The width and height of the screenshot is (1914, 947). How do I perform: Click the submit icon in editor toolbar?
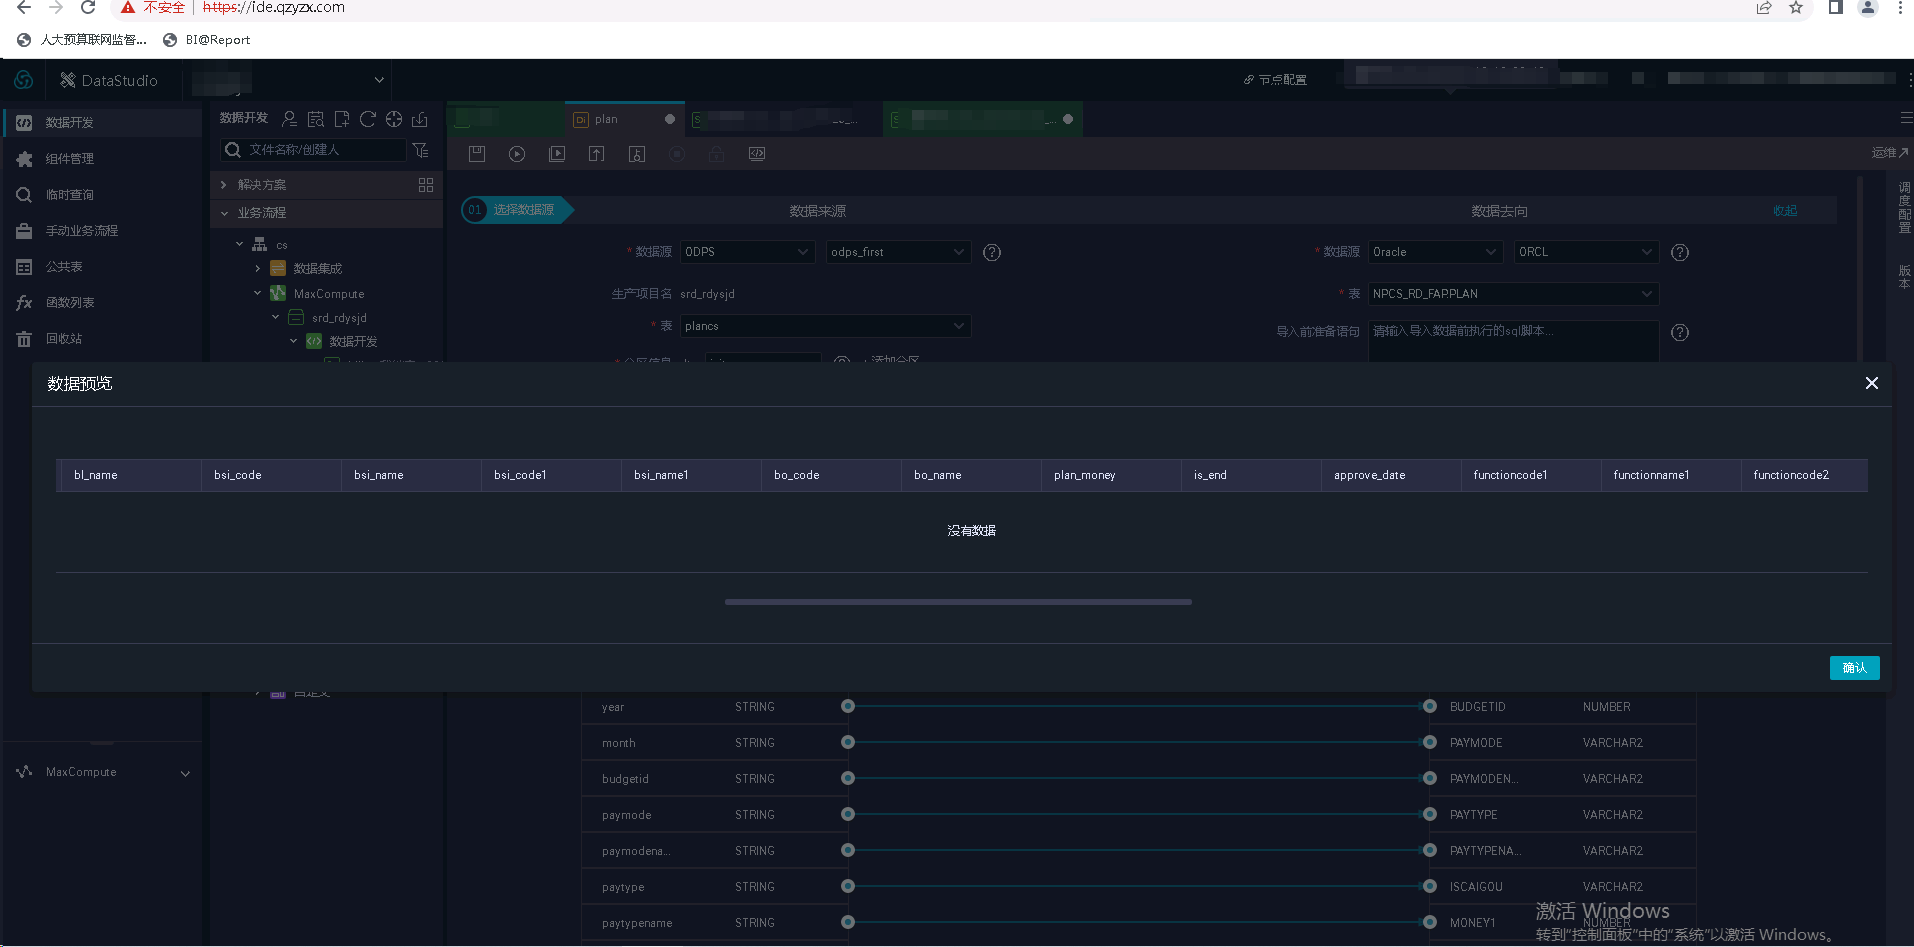597,154
